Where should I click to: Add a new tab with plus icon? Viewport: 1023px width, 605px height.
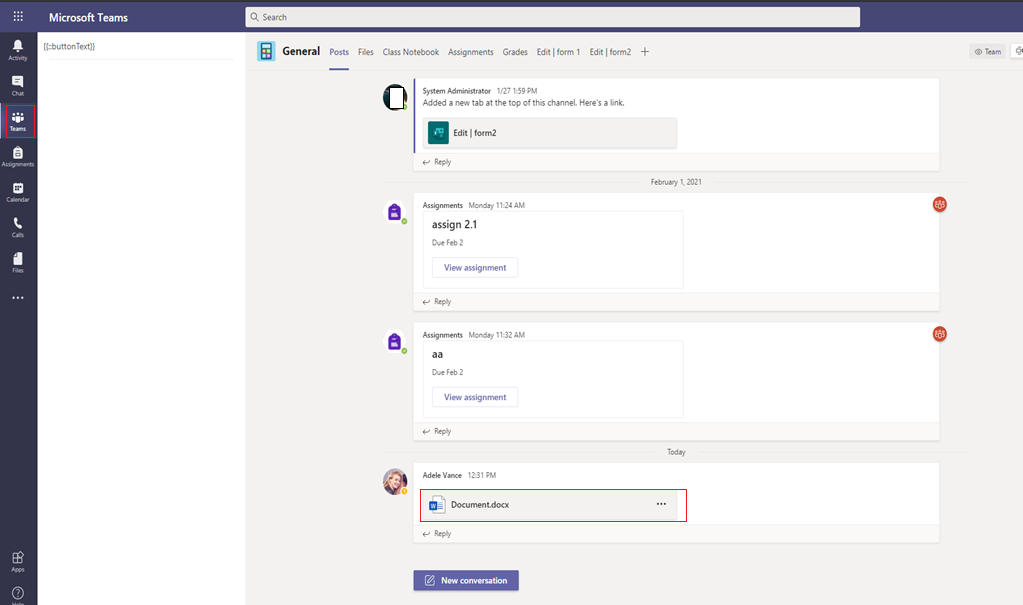click(645, 52)
